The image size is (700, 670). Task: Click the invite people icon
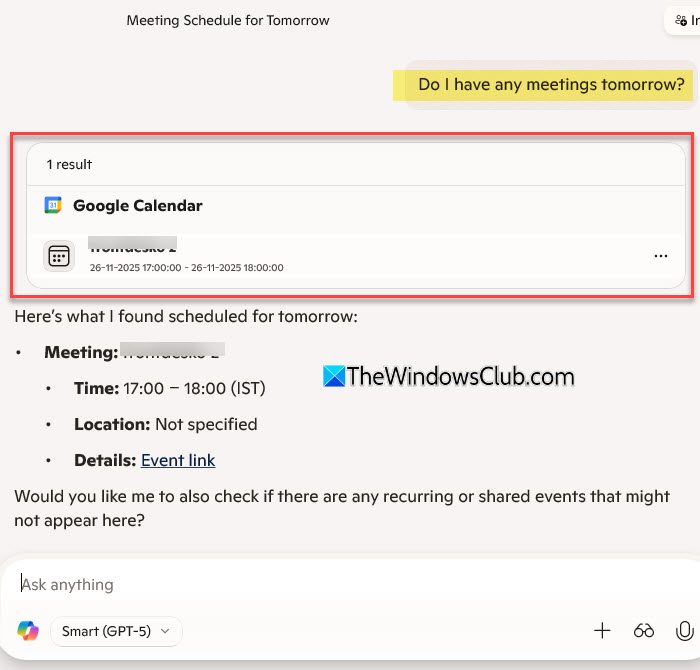click(x=681, y=21)
